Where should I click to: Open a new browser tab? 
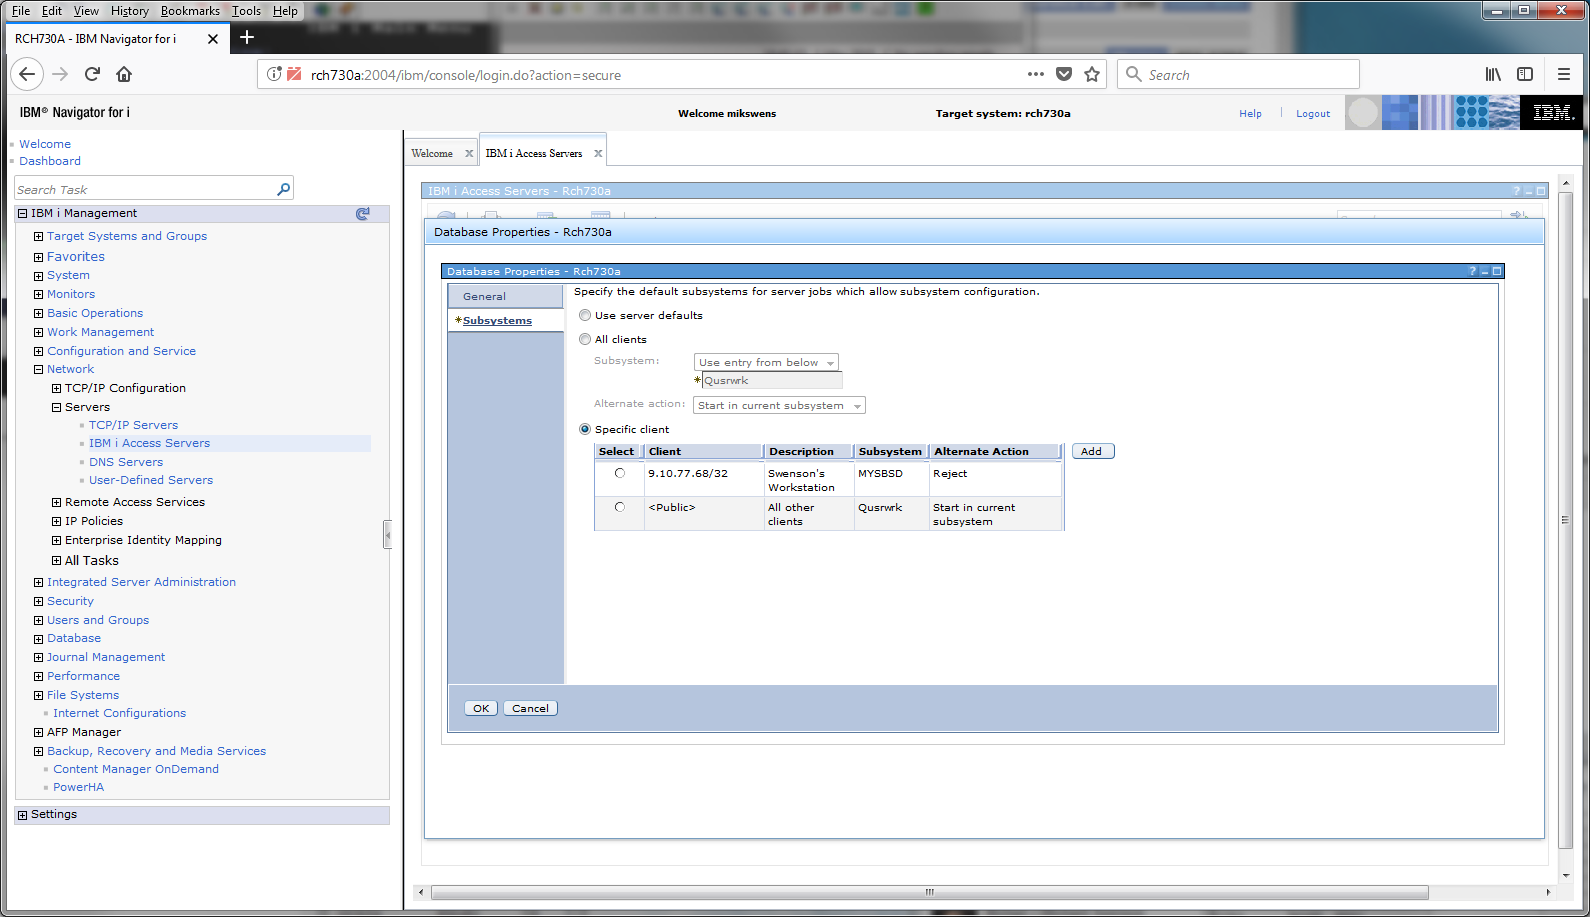pos(247,38)
